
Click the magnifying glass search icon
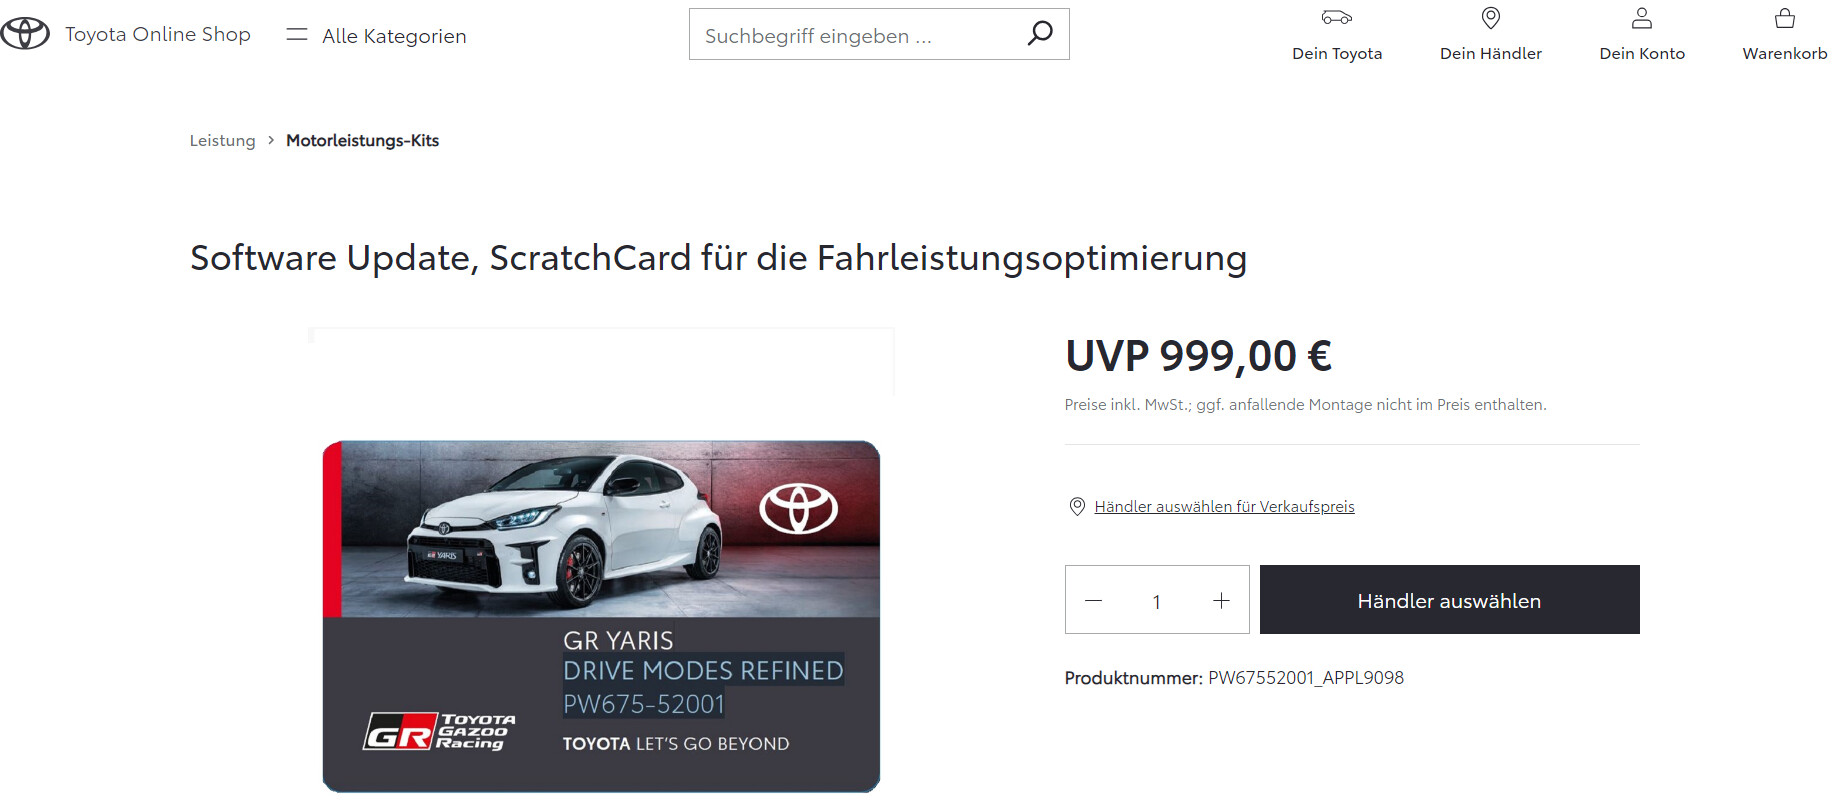pos(1040,34)
